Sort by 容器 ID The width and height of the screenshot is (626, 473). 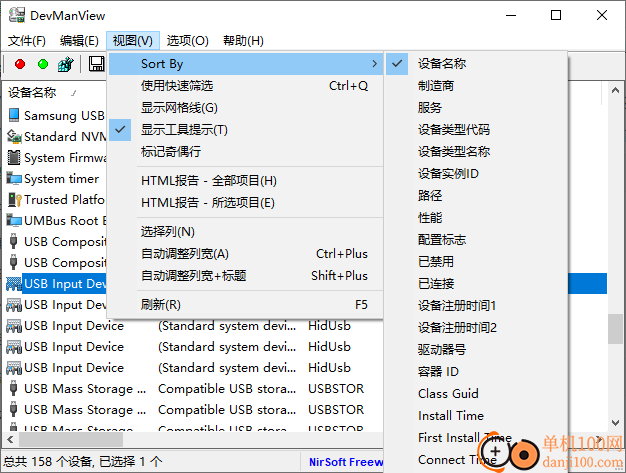click(477, 372)
